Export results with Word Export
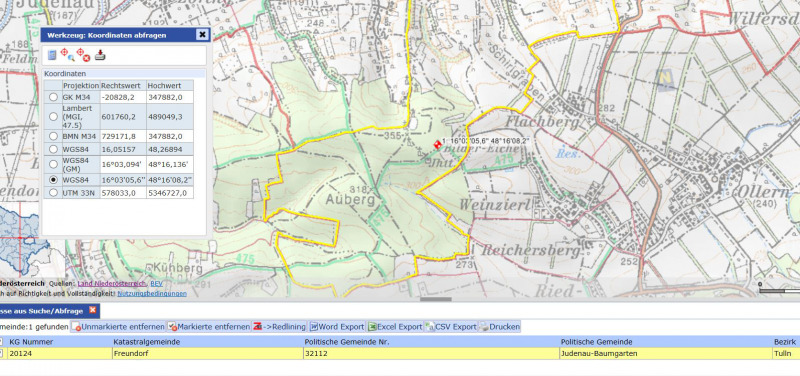Screen dimensions: 800x376 (x=337, y=327)
